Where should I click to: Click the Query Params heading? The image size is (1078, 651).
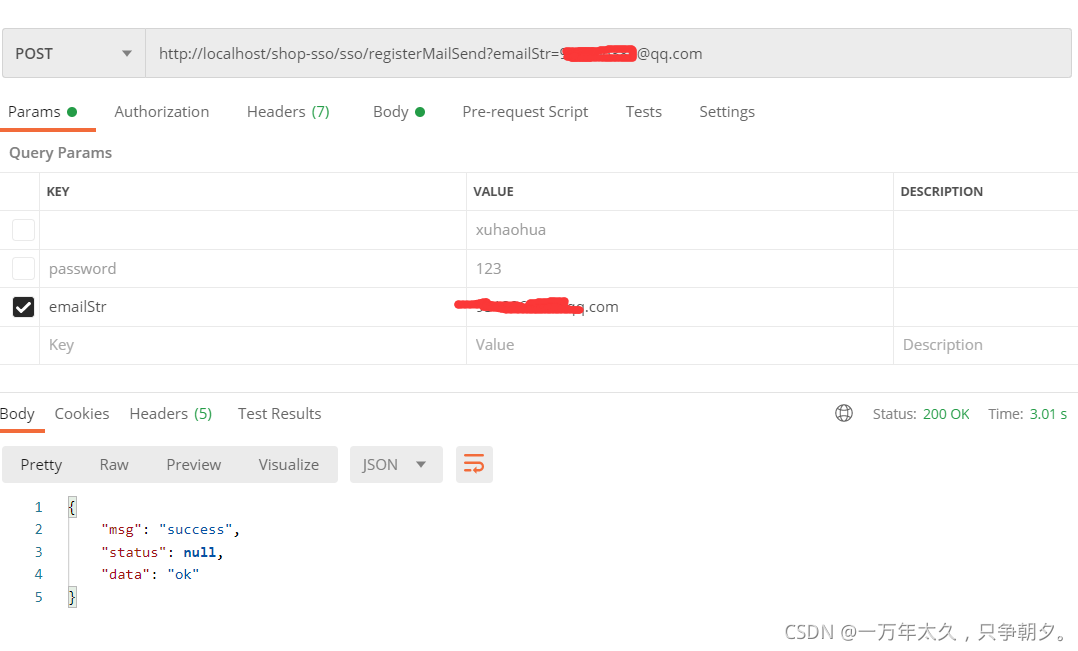coord(60,153)
